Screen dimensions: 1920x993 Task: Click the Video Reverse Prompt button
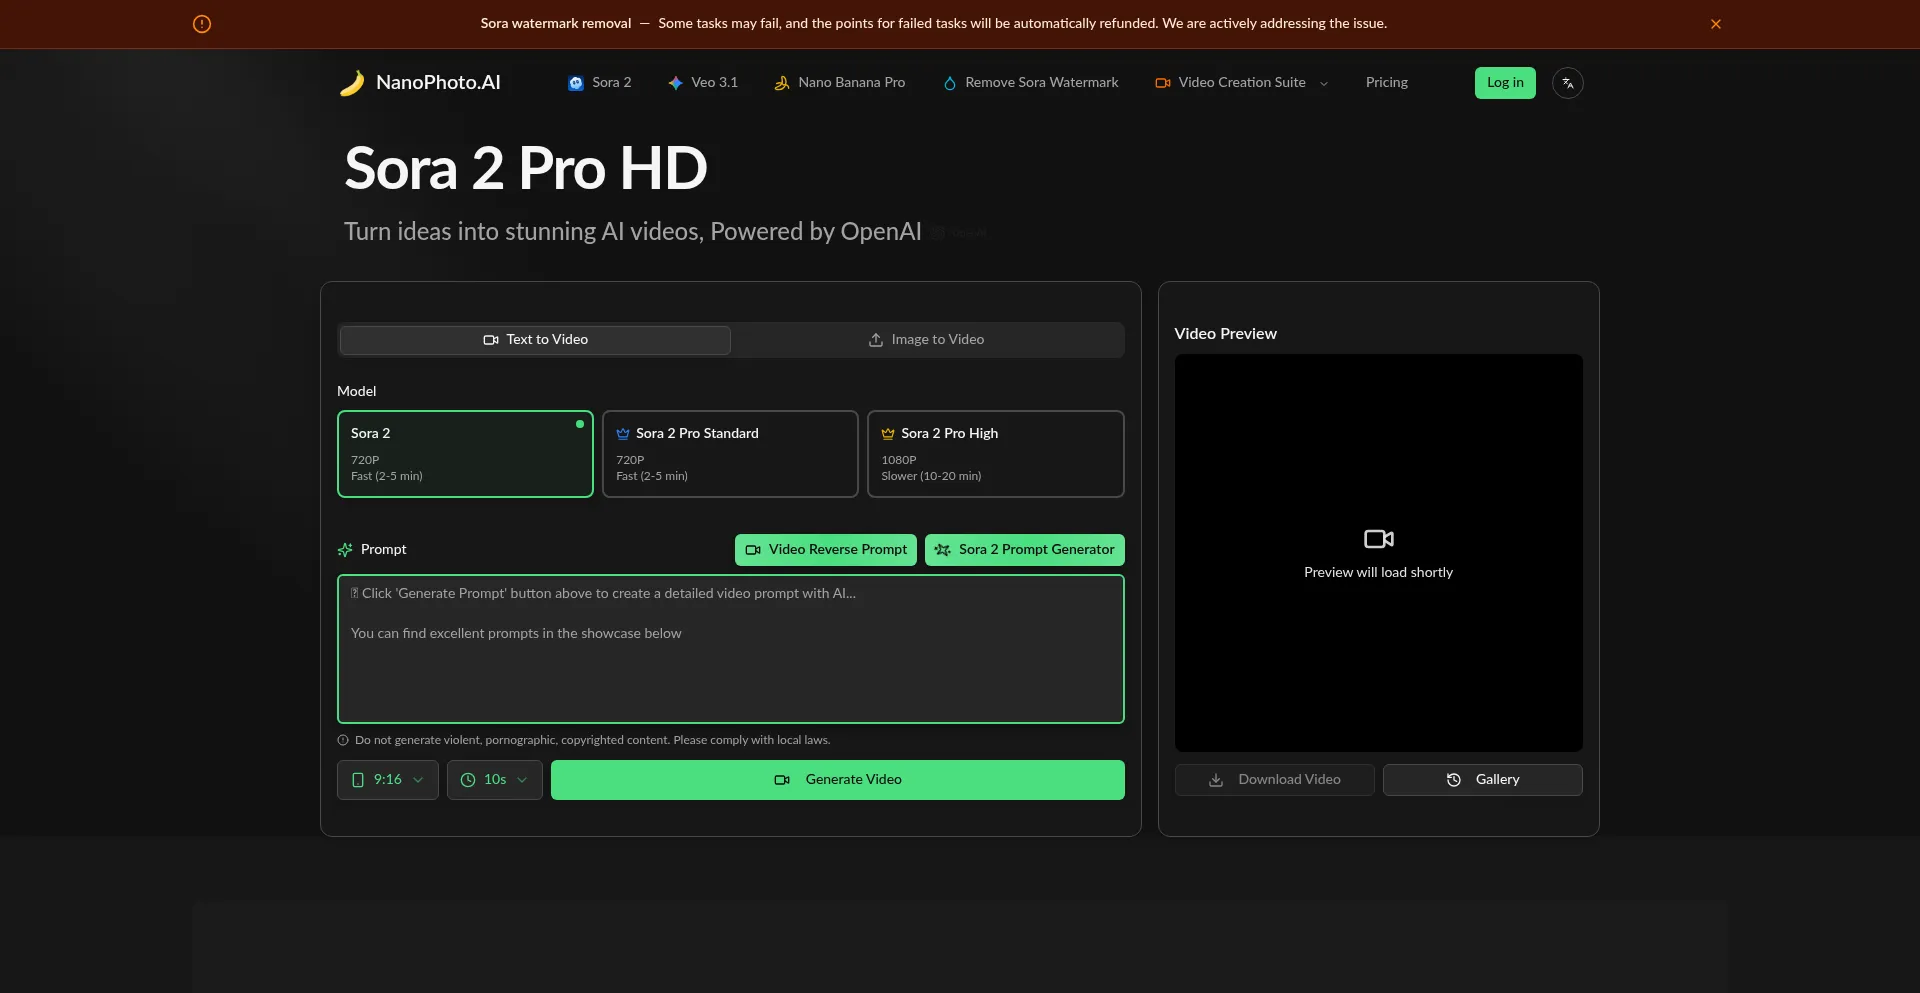point(826,550)
